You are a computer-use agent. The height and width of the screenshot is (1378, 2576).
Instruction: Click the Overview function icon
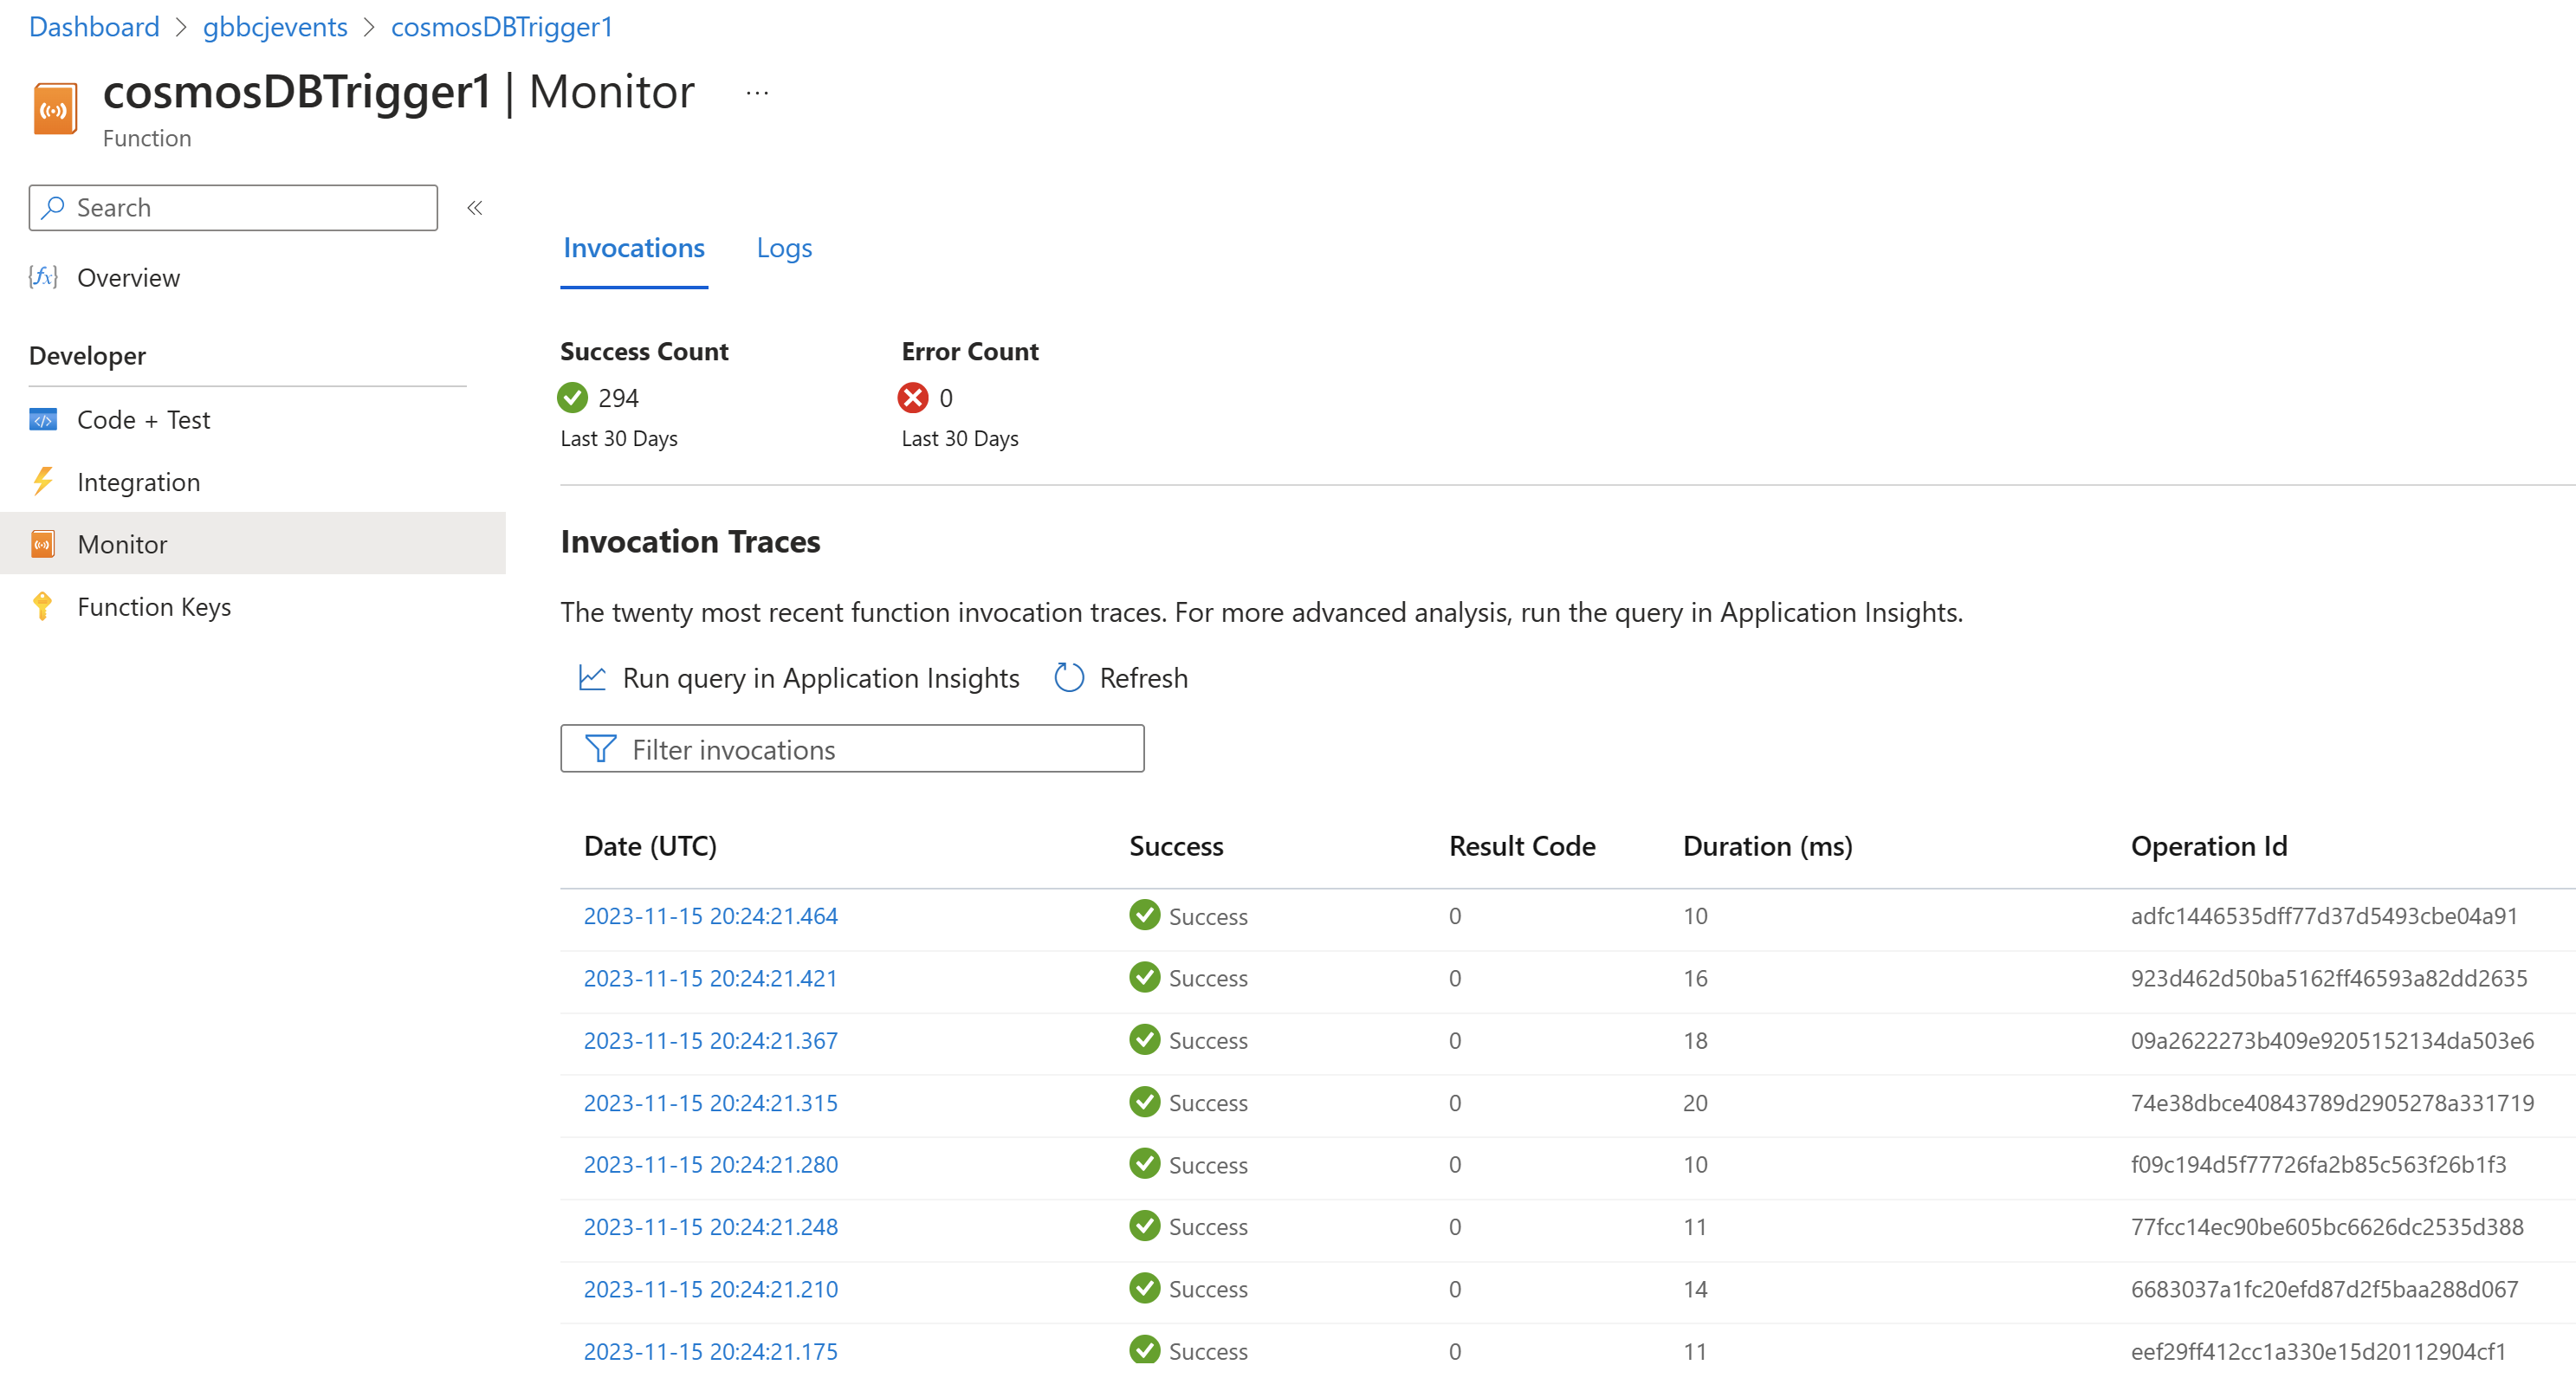[x=43, y=277]
